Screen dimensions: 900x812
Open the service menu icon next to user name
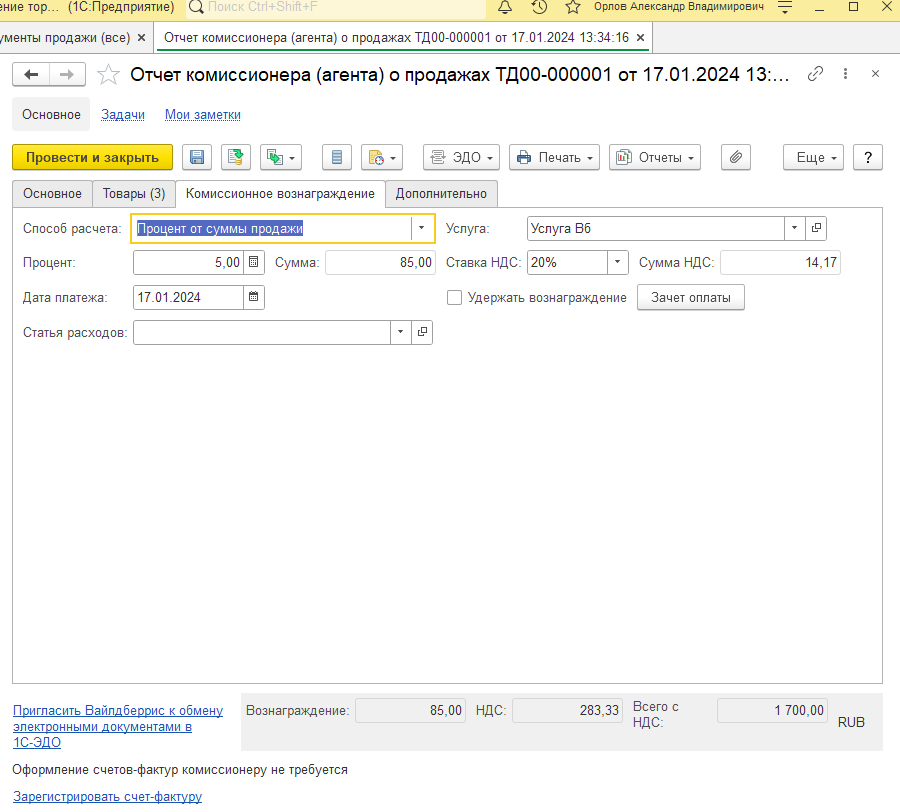click(785, 7)
